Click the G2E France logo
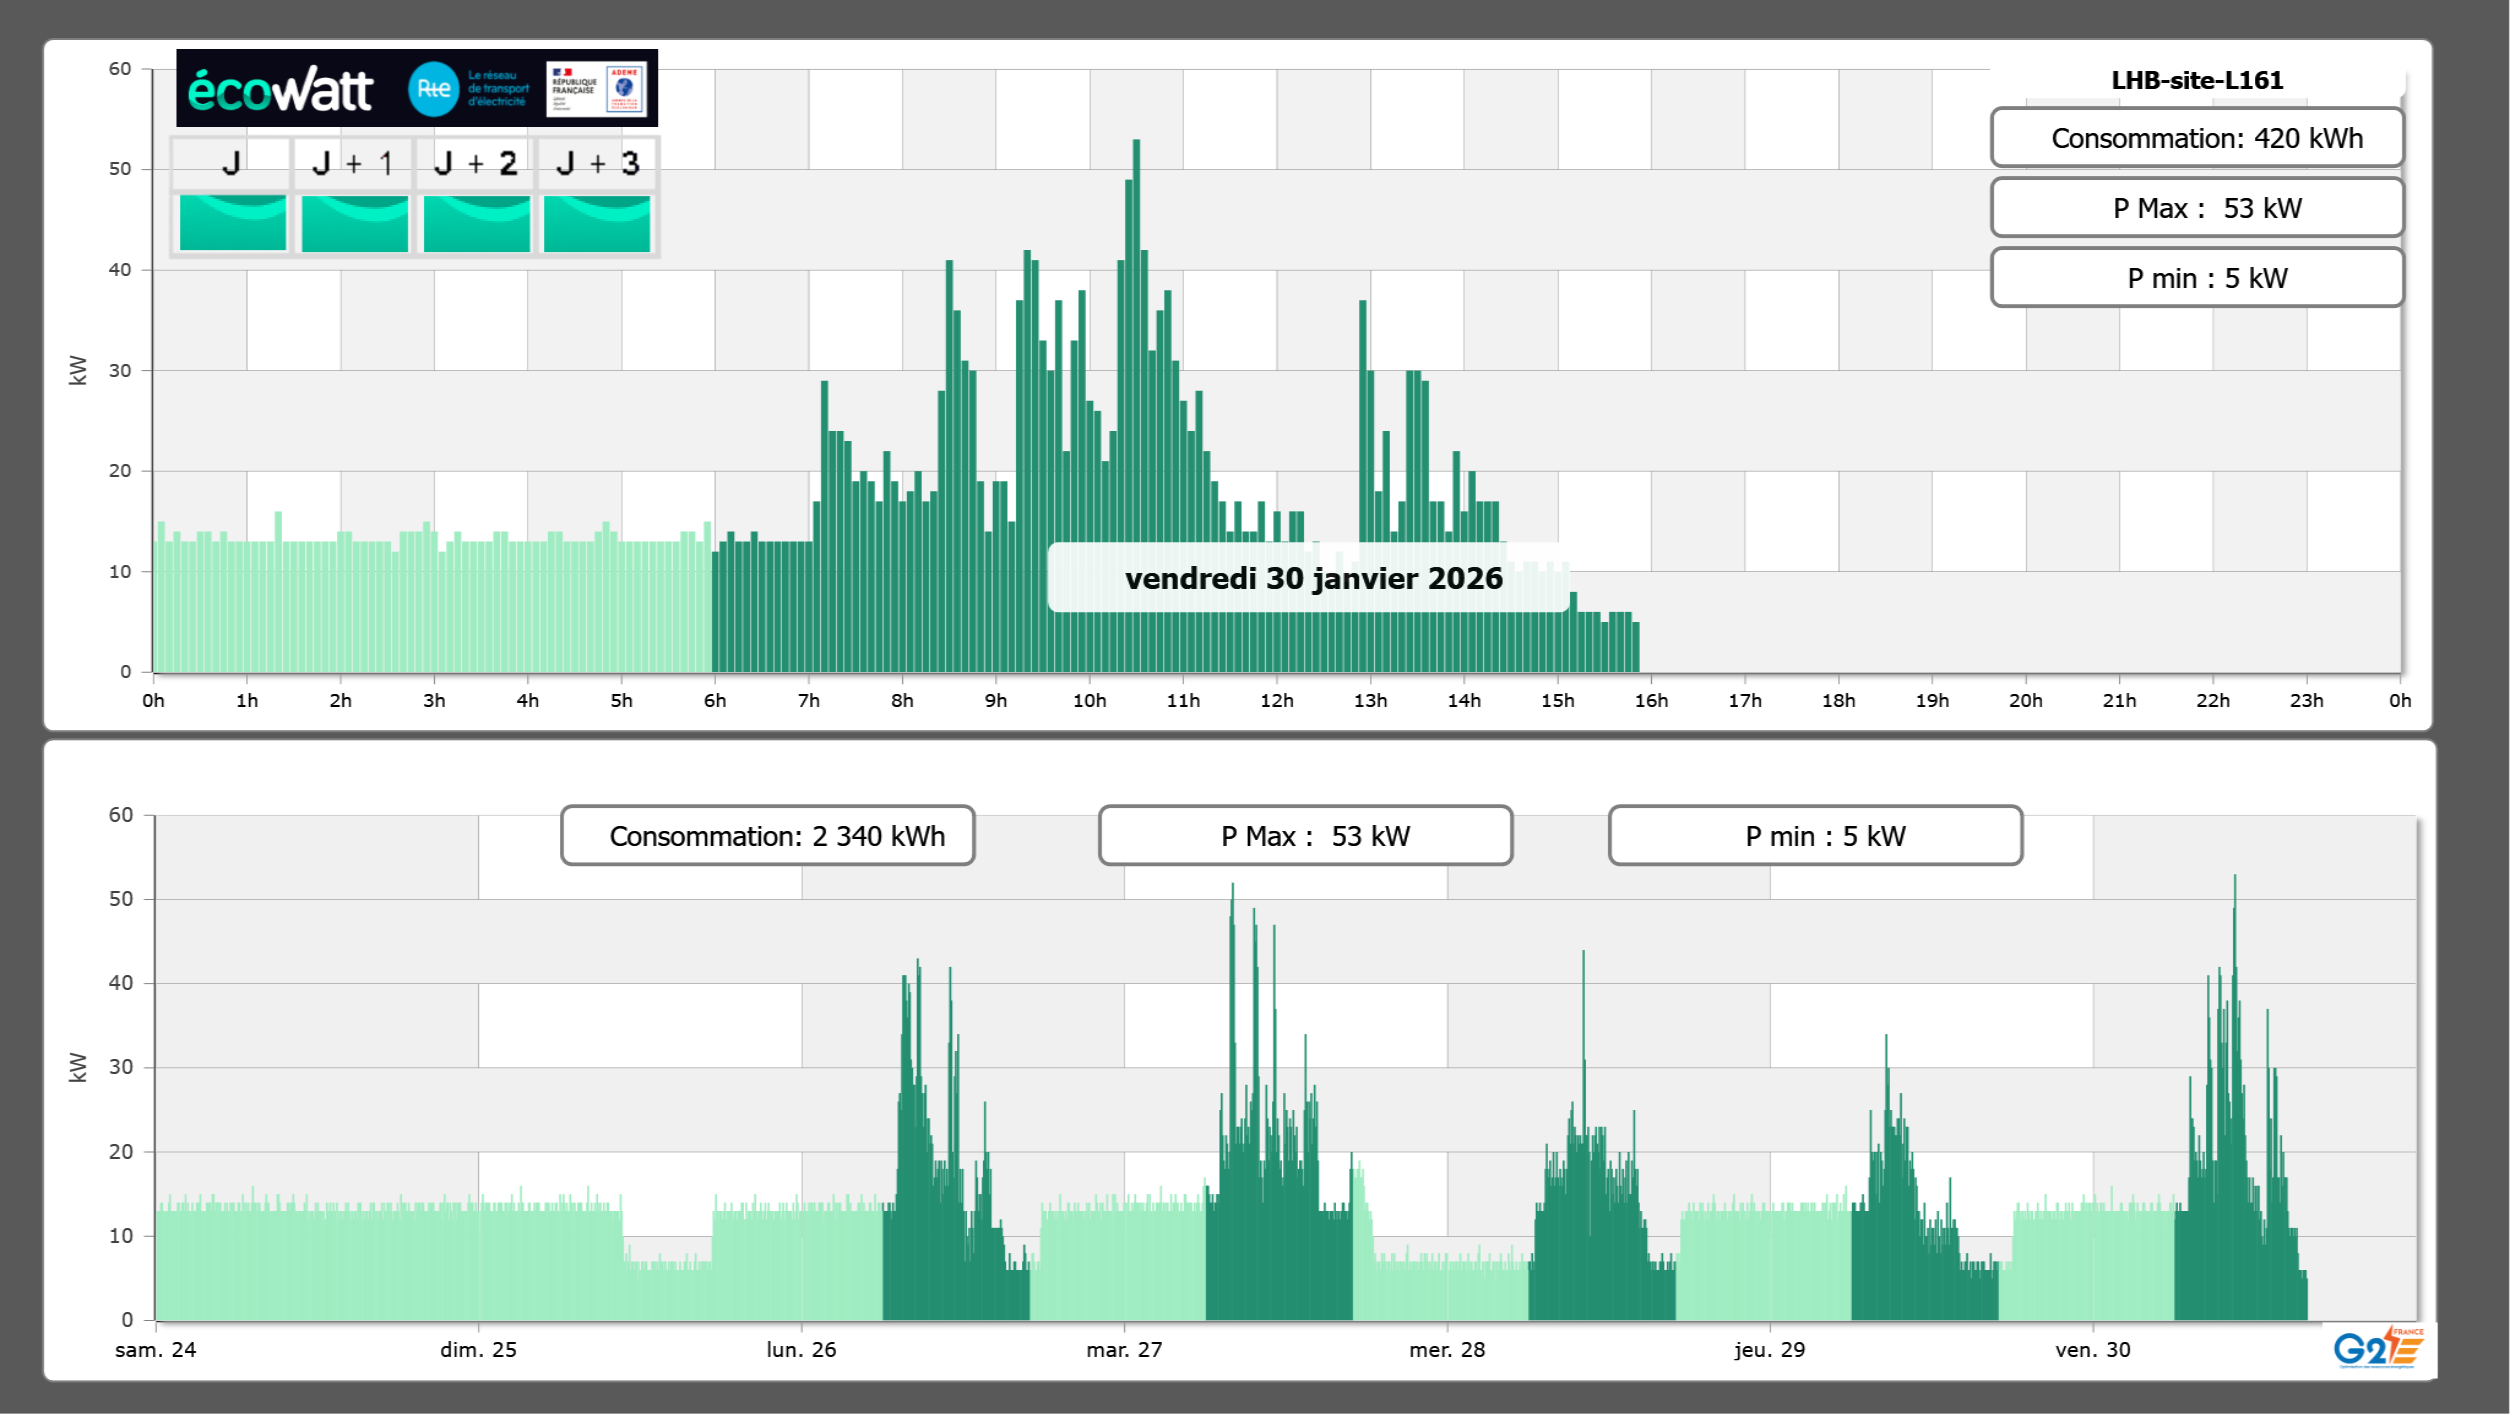 (x=2378, y=1348)
